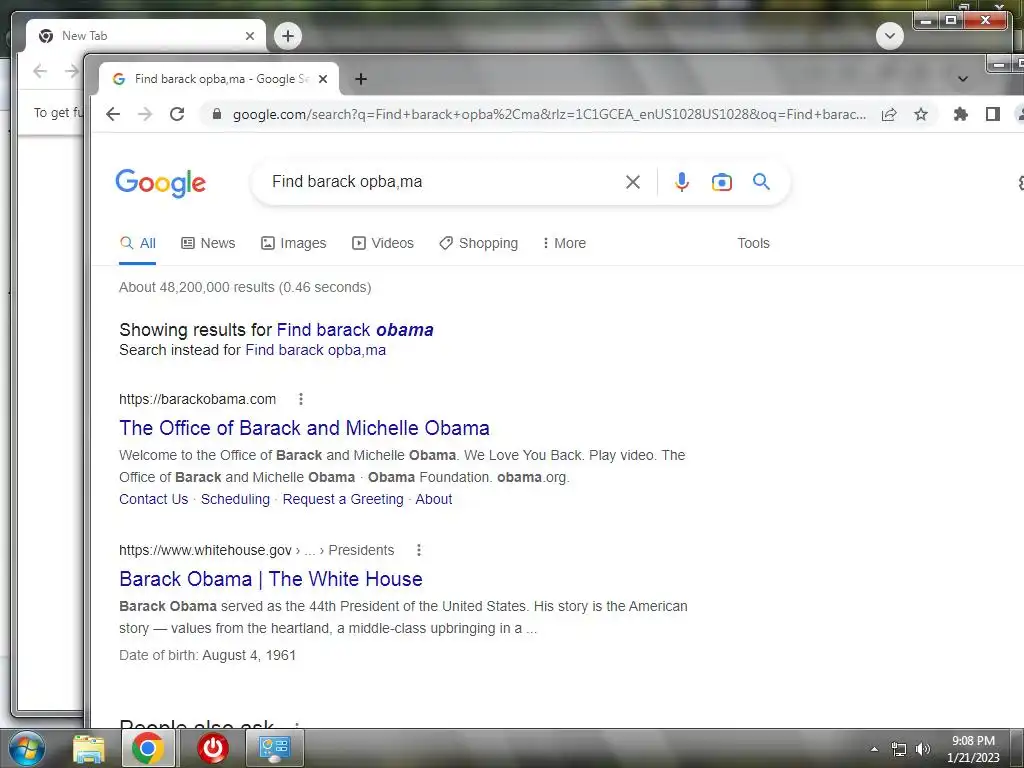The image size is (1024, 768).
Task: Clear the Google search box text
Action: (x=633, y=182)
